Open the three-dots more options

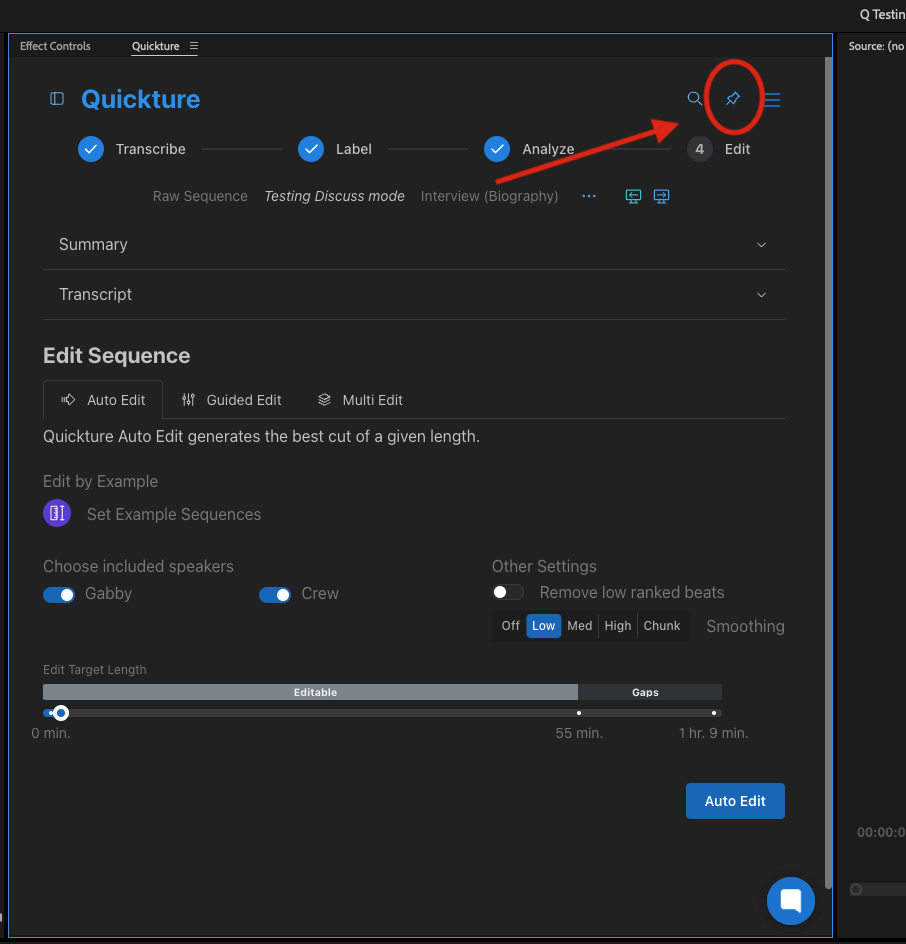tap(589, 196)
